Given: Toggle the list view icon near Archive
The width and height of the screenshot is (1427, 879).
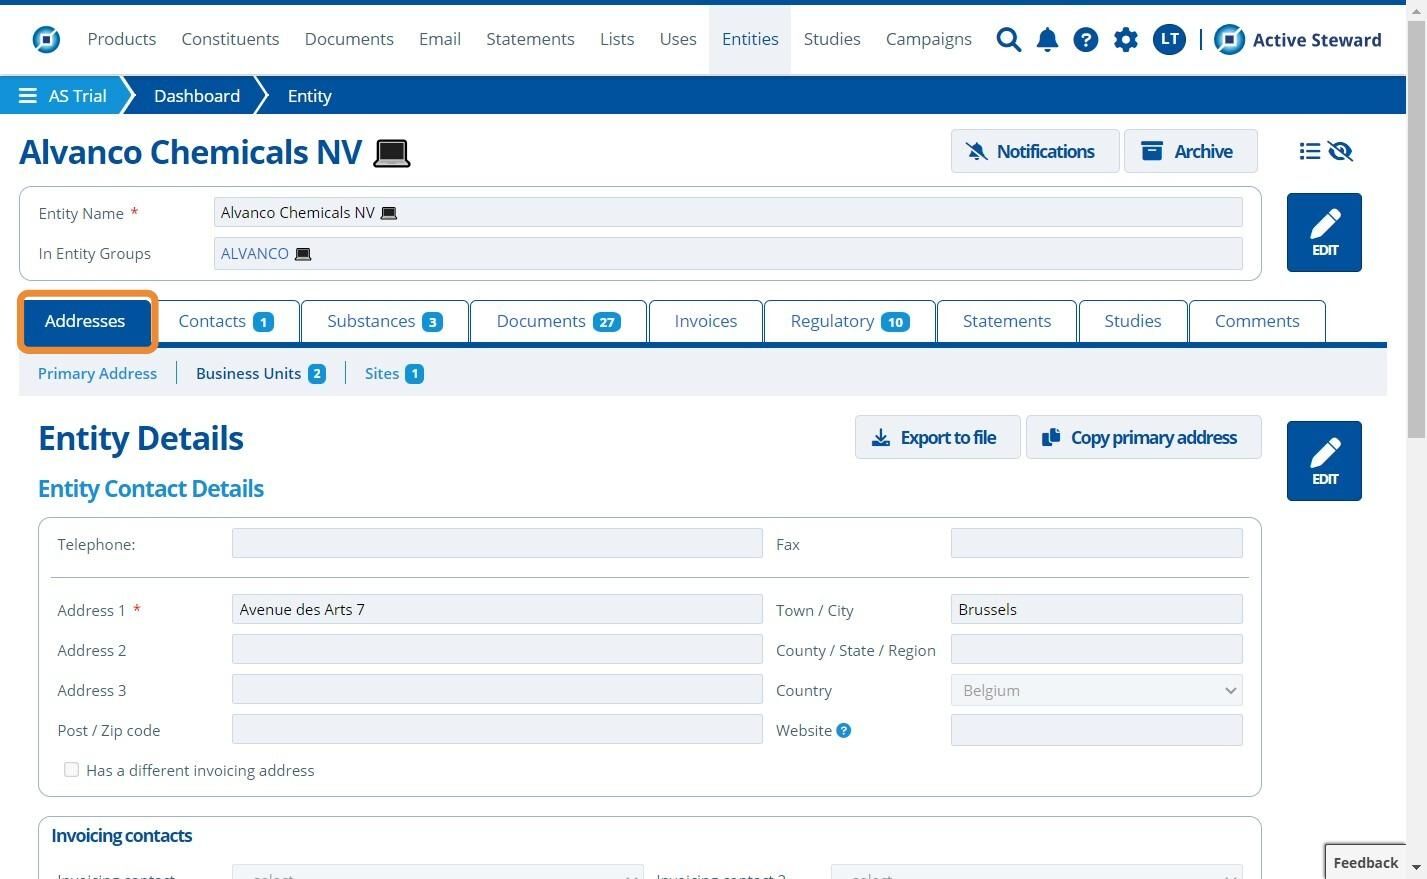Looking at the screenshot, I should (x=1309, y=151).
